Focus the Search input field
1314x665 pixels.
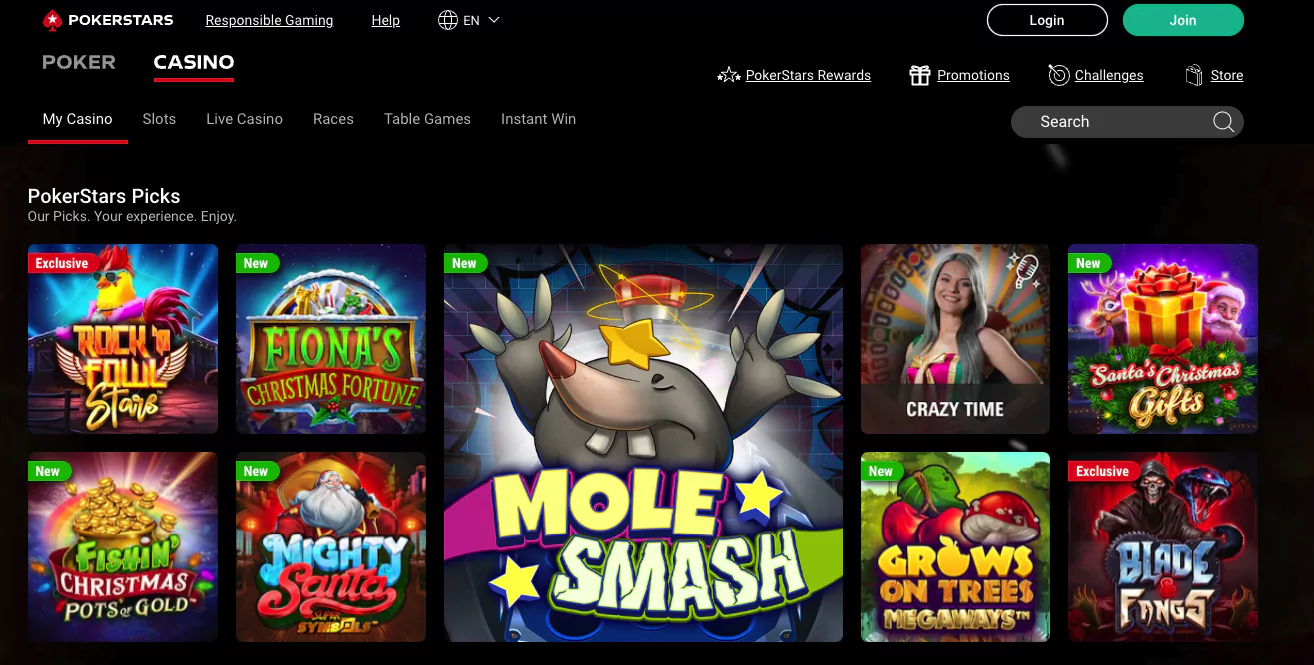[x=1127, y=122]
